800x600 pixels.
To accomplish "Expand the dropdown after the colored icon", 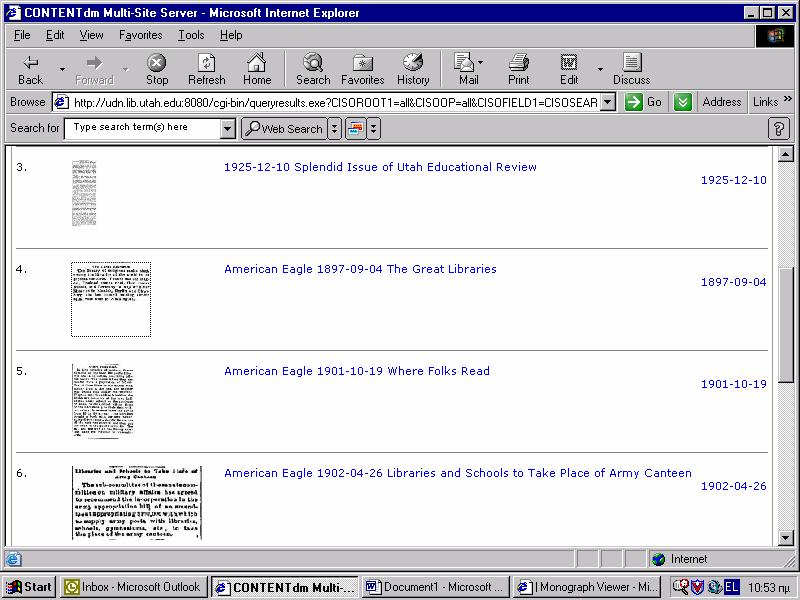I will [373, 129].
